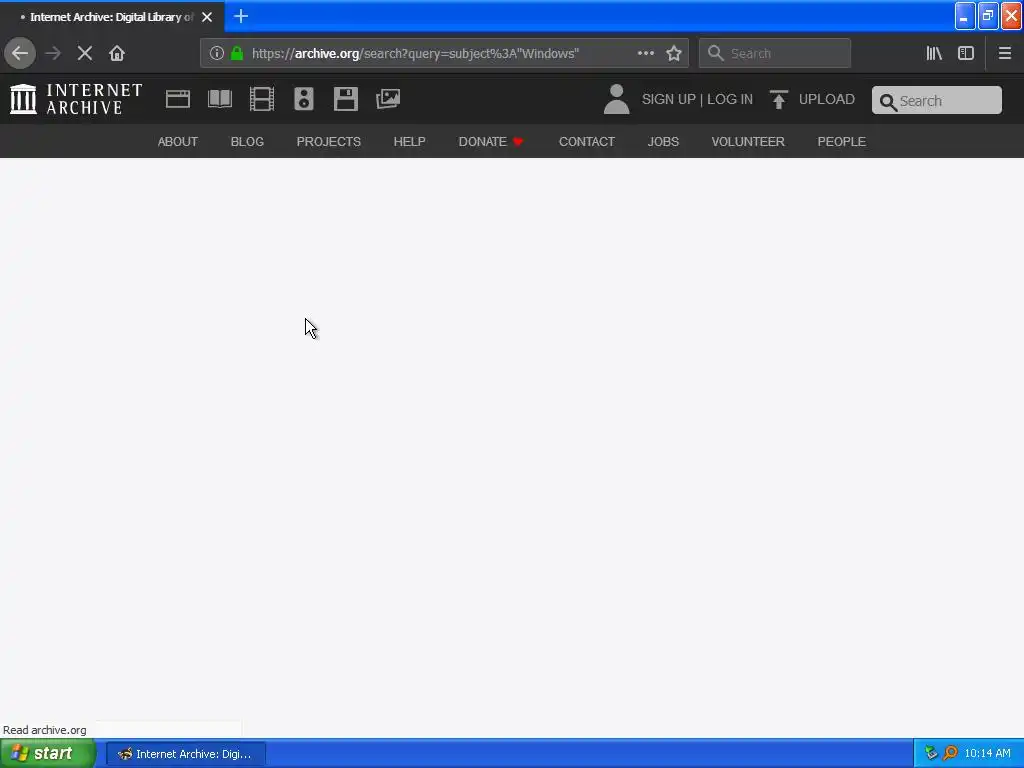Open the PEOPLE nav item
The image size is (1024, 768).
coord(842,142)
